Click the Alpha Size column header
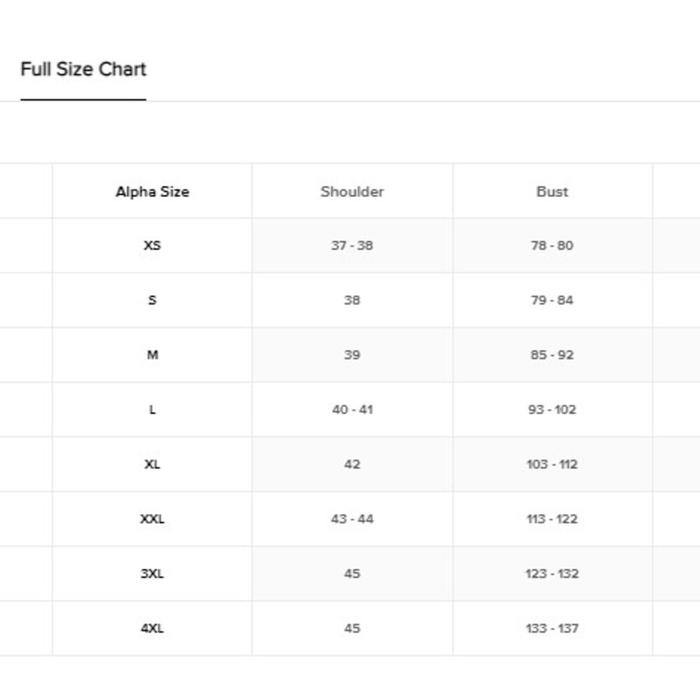 coord(152,191)
